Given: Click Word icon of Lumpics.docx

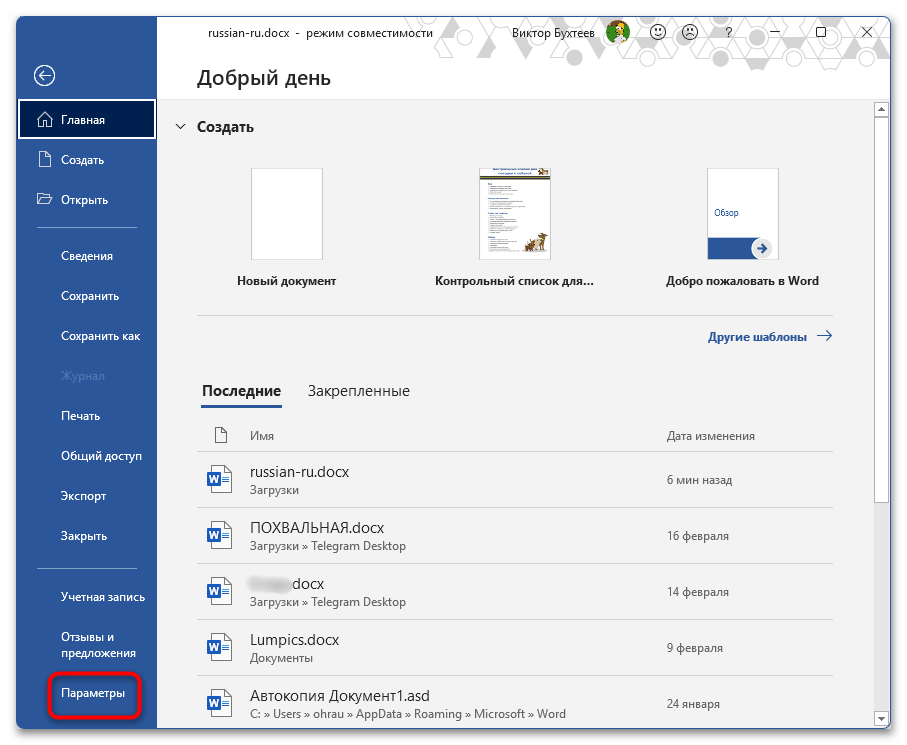Looking at the screenshot, I should coord(220,648).
